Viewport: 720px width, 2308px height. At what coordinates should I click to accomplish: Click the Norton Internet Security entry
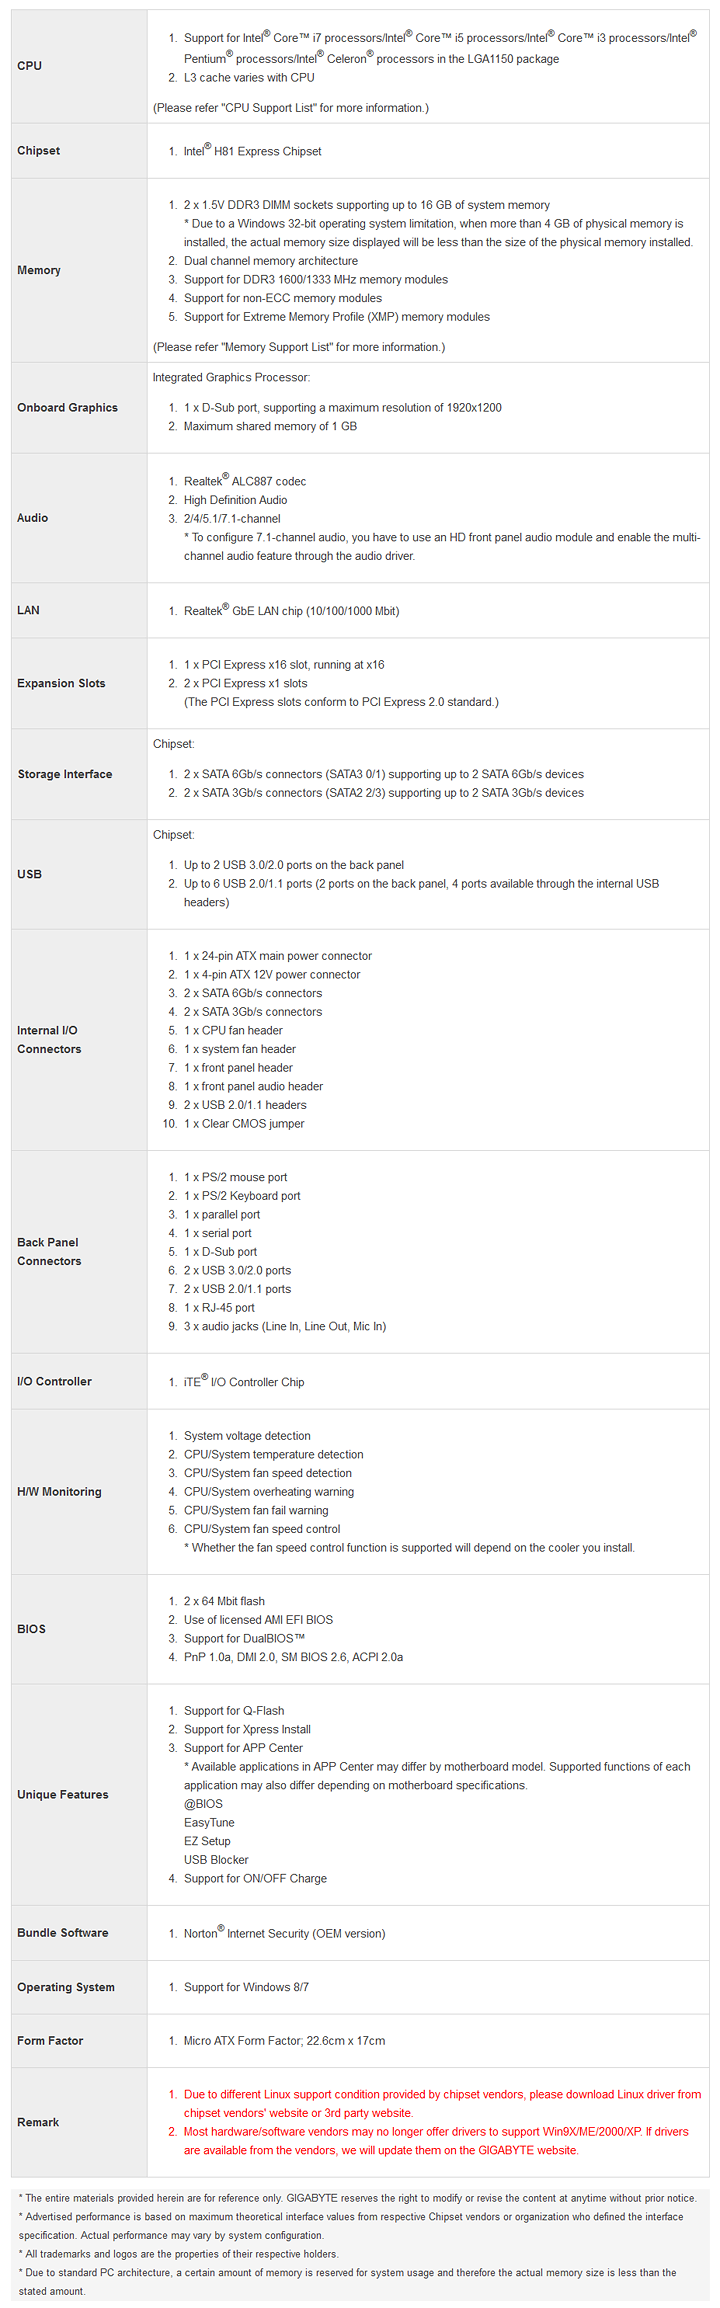(285, 1934)
